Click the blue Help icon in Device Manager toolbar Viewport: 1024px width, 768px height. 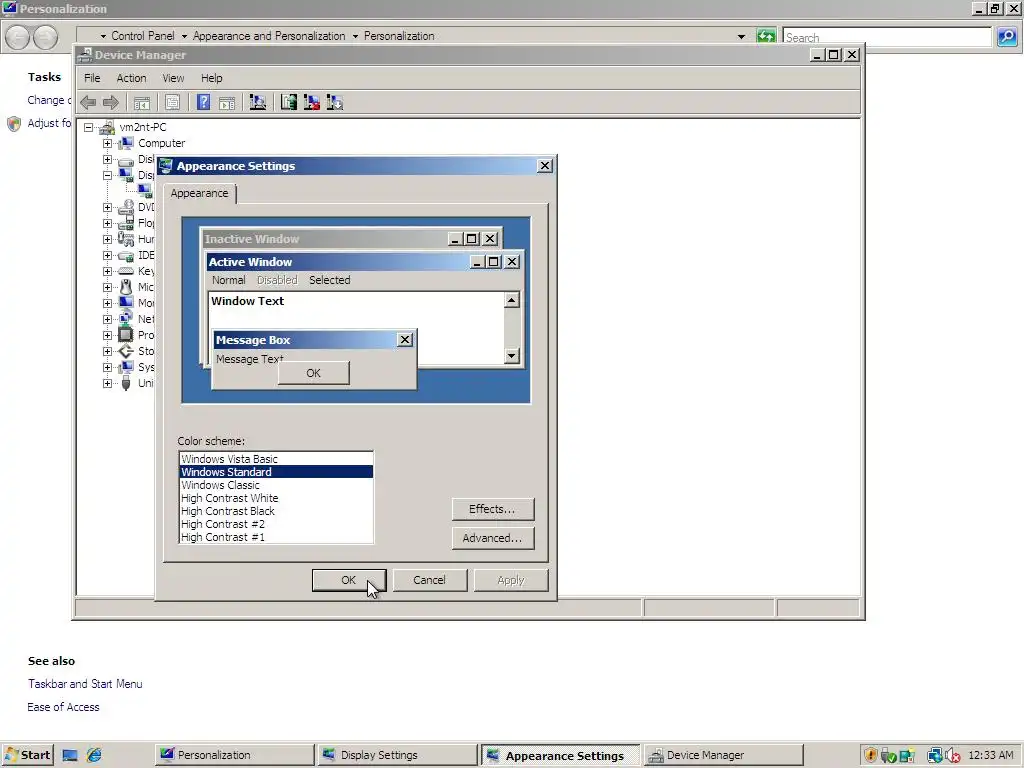[204, 102]
